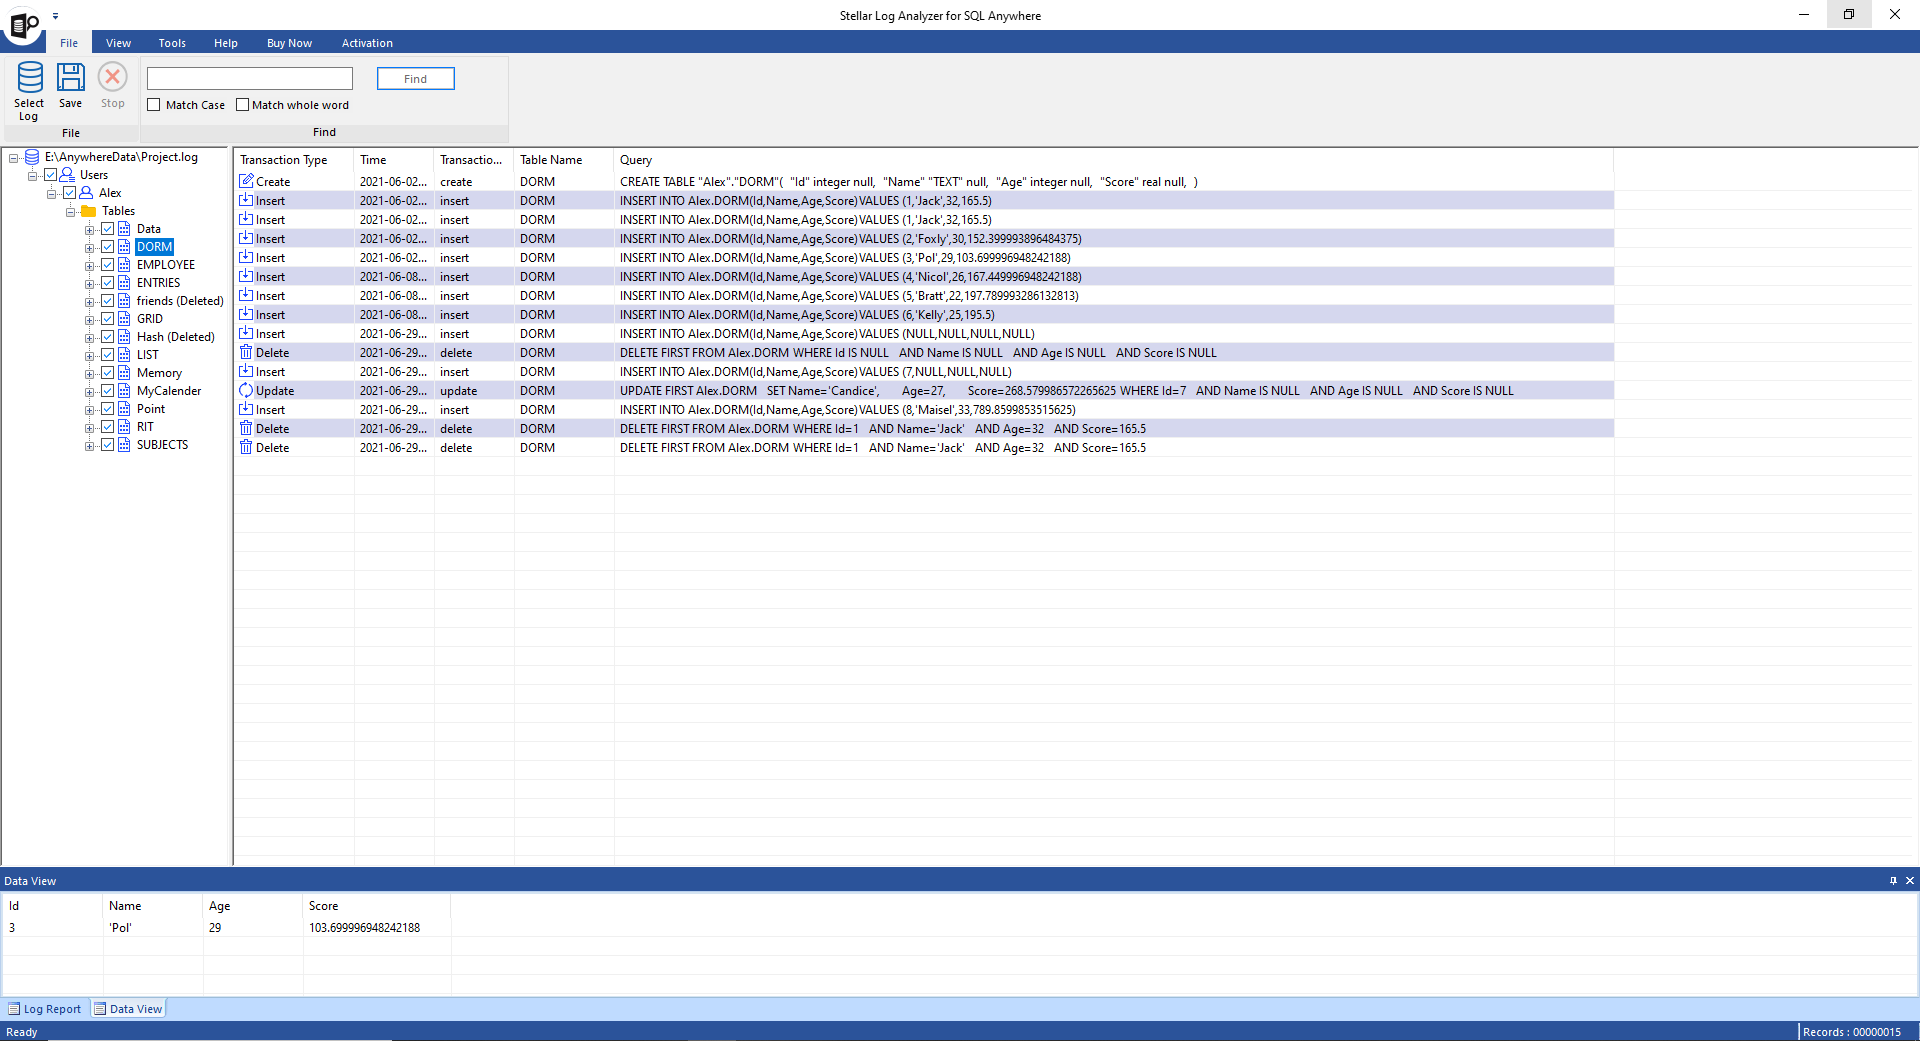This screenshot has height=1041, width=1920.
Task: Click table icon beside SUBJECTS
Action: click(124, 445)
